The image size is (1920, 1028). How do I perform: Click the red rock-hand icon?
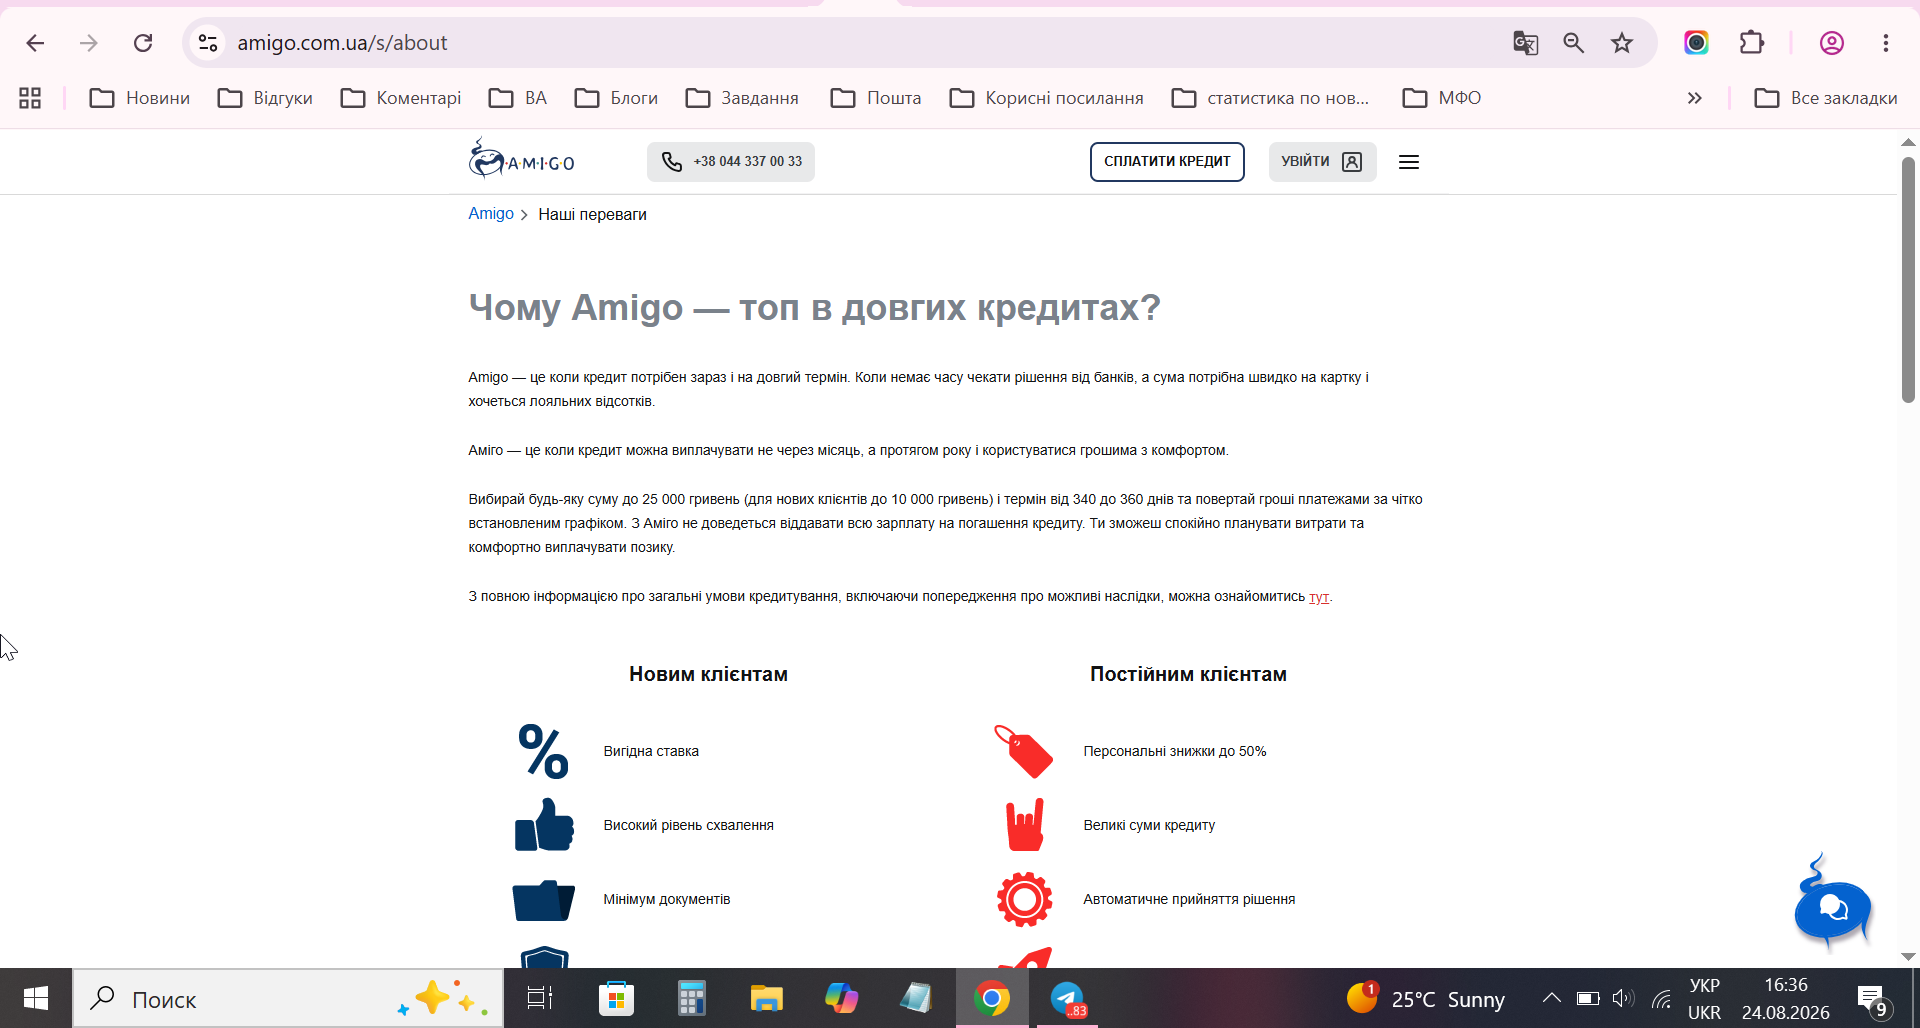1025,825
